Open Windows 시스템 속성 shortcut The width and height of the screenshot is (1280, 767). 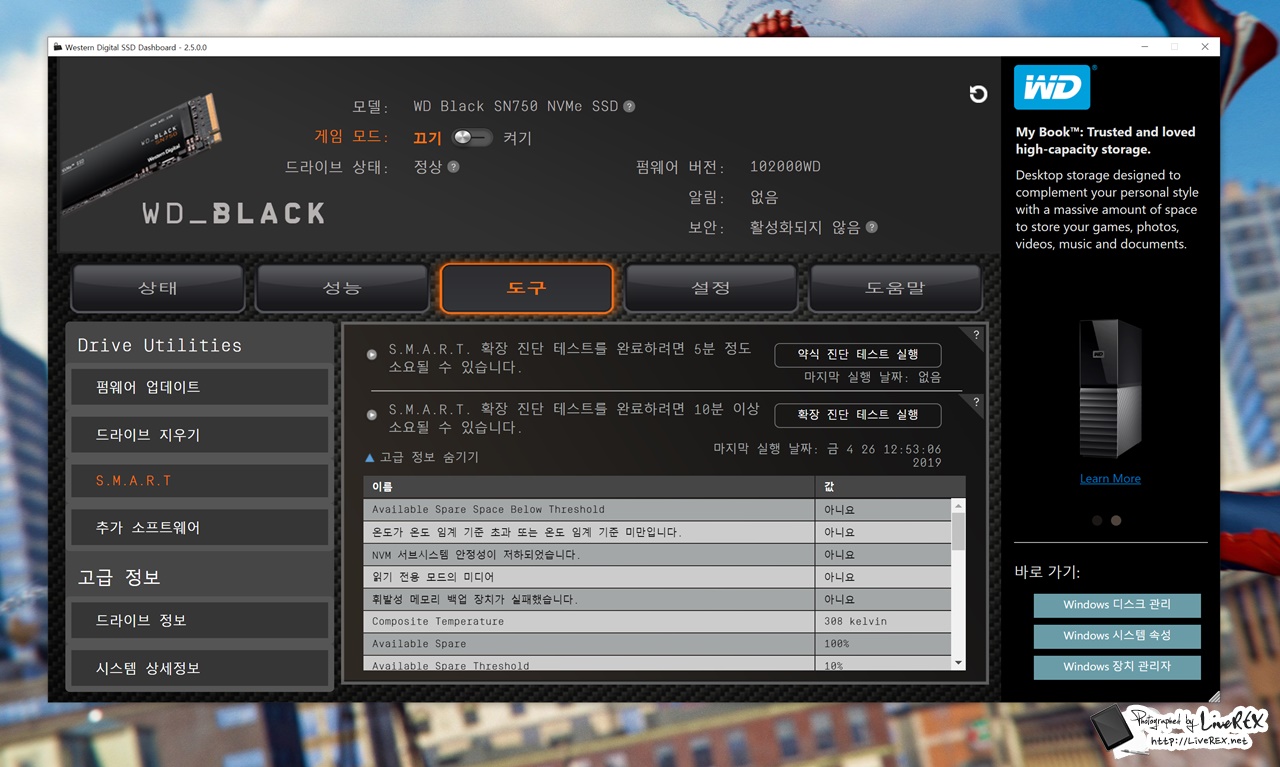click(x=1116, y=635)
